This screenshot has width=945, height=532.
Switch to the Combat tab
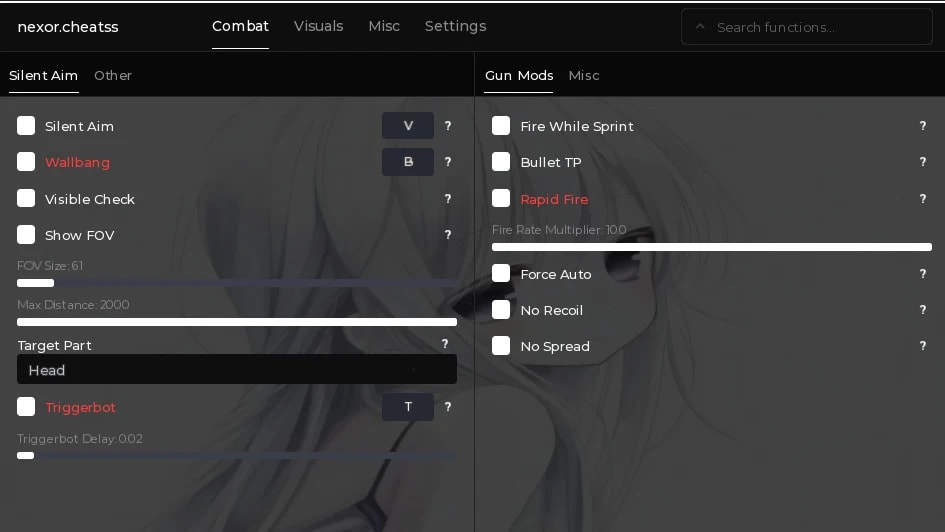point(240,27)
